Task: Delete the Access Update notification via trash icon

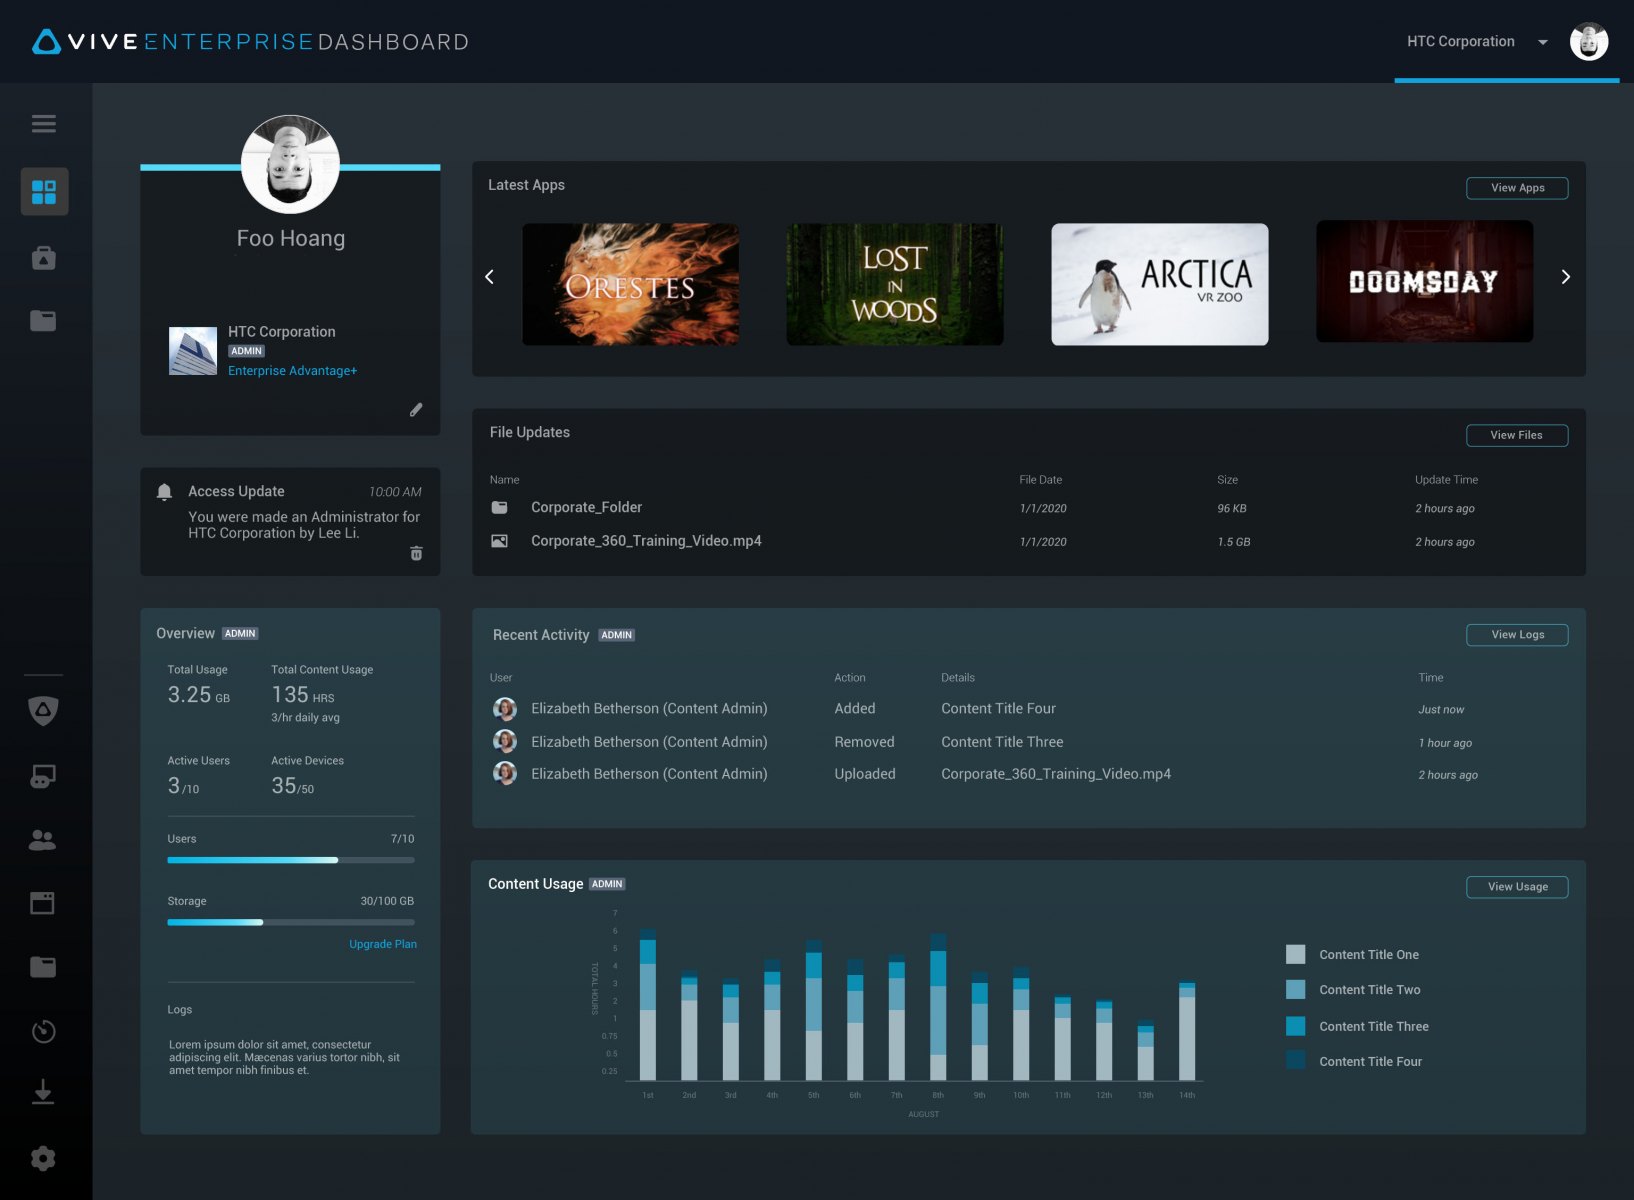Action: pyautogui.click(x=416, y=553)
